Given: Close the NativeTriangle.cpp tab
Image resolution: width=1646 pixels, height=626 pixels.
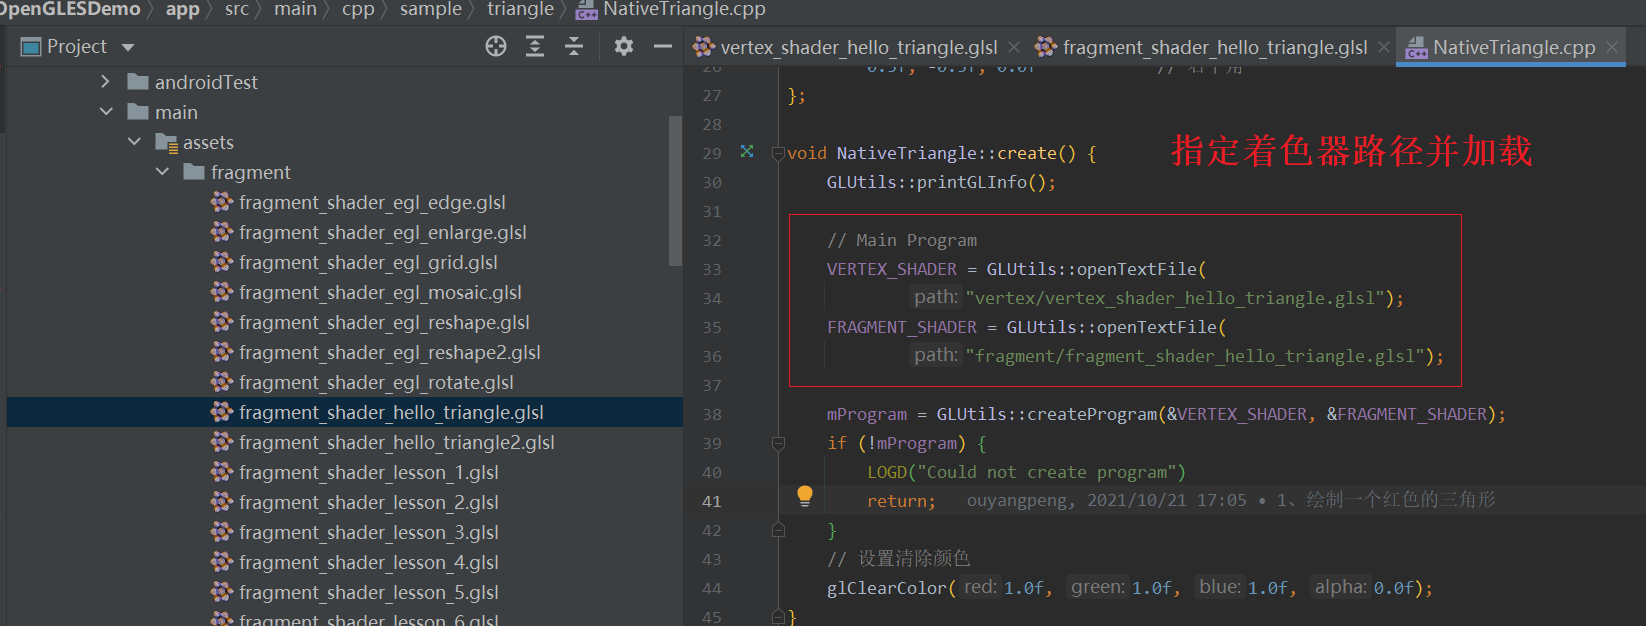Looking at the screenshot, I should pos(1612,47).
